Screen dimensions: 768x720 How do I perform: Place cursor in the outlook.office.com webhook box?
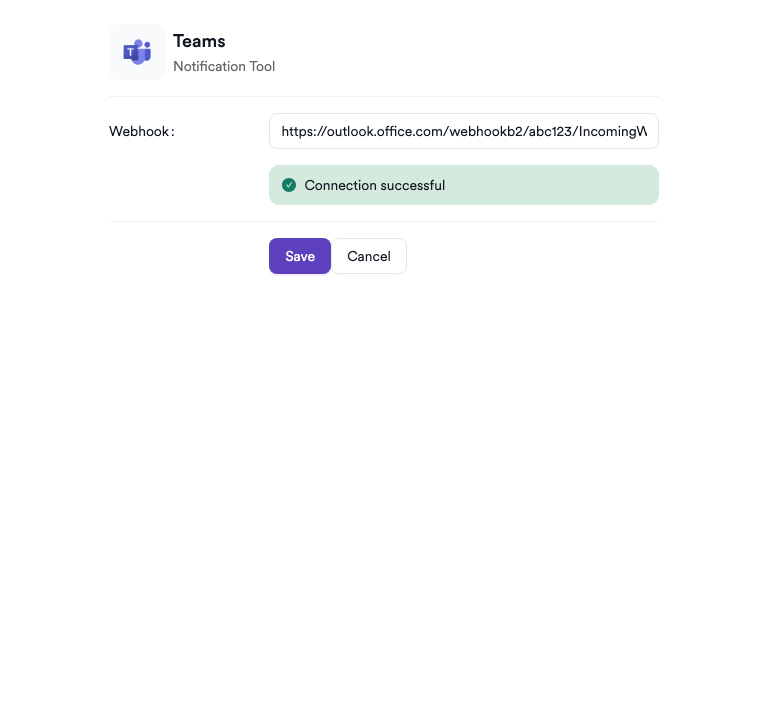tap(463, 131)
